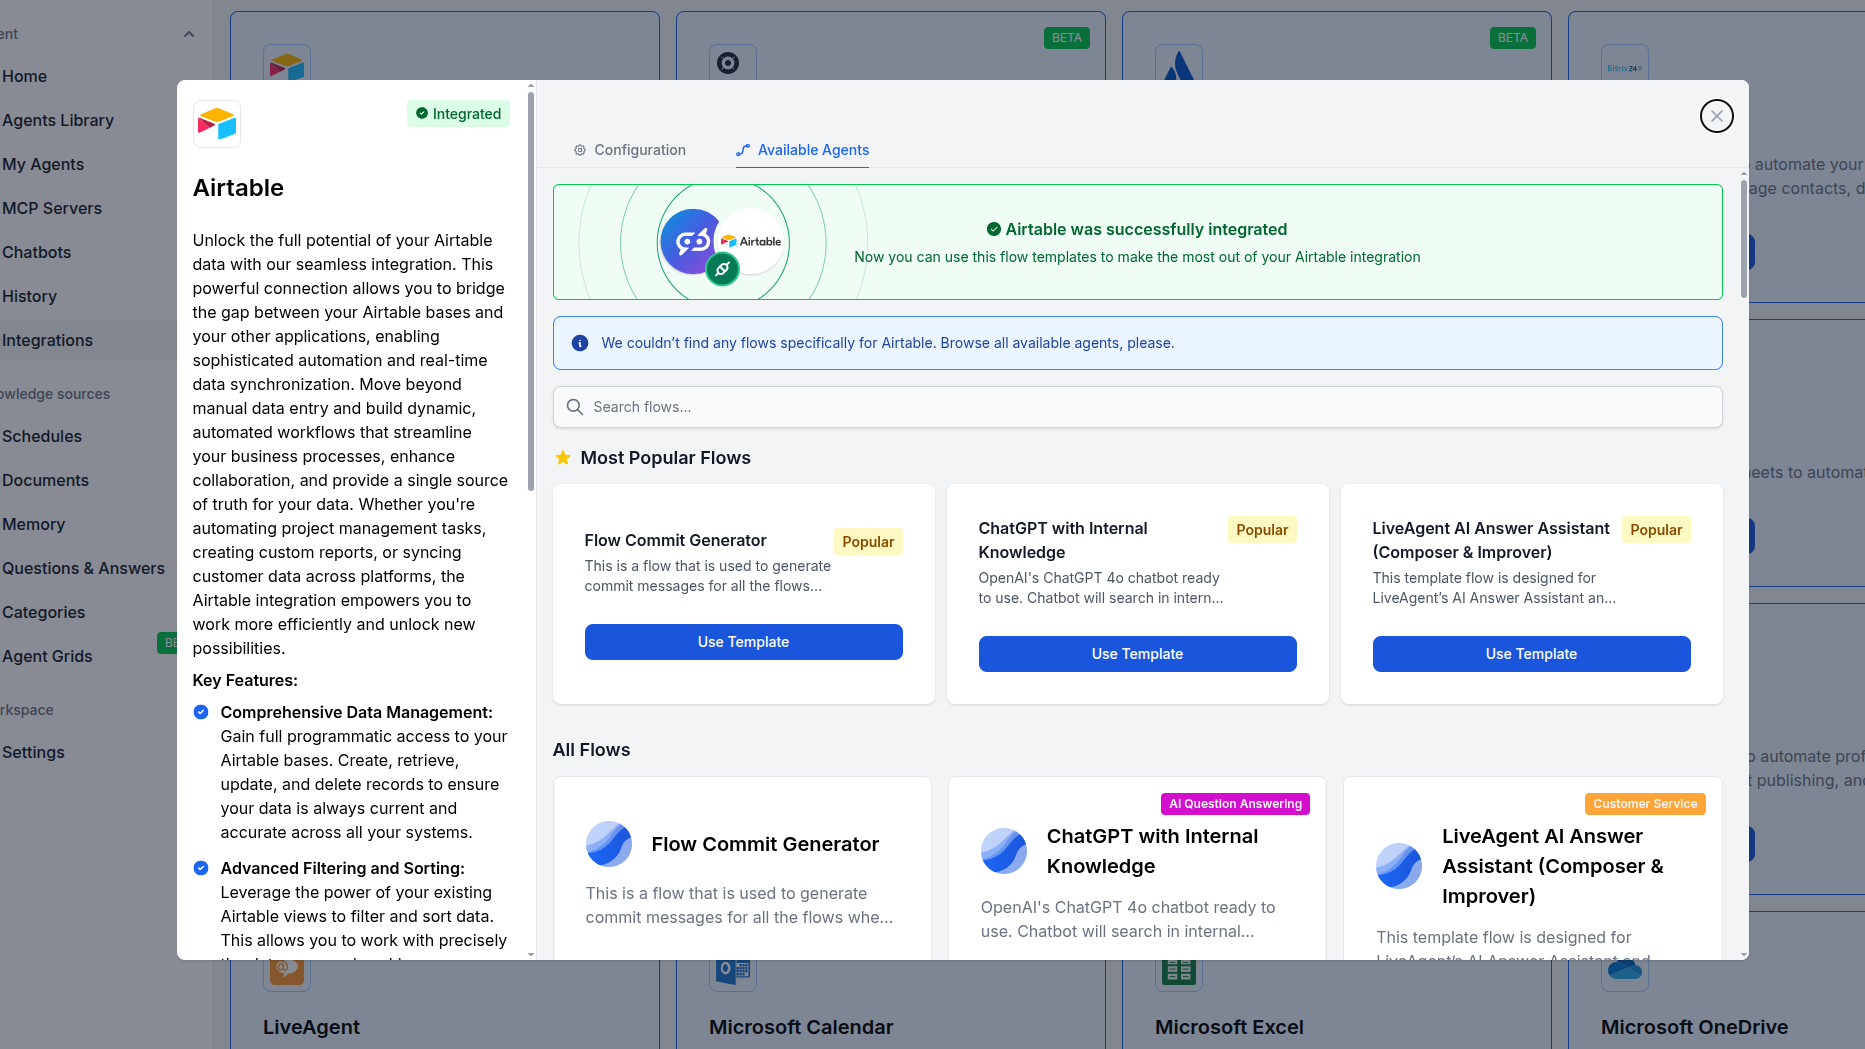Click the Airtable logo in the details panel

coord(216,123)
